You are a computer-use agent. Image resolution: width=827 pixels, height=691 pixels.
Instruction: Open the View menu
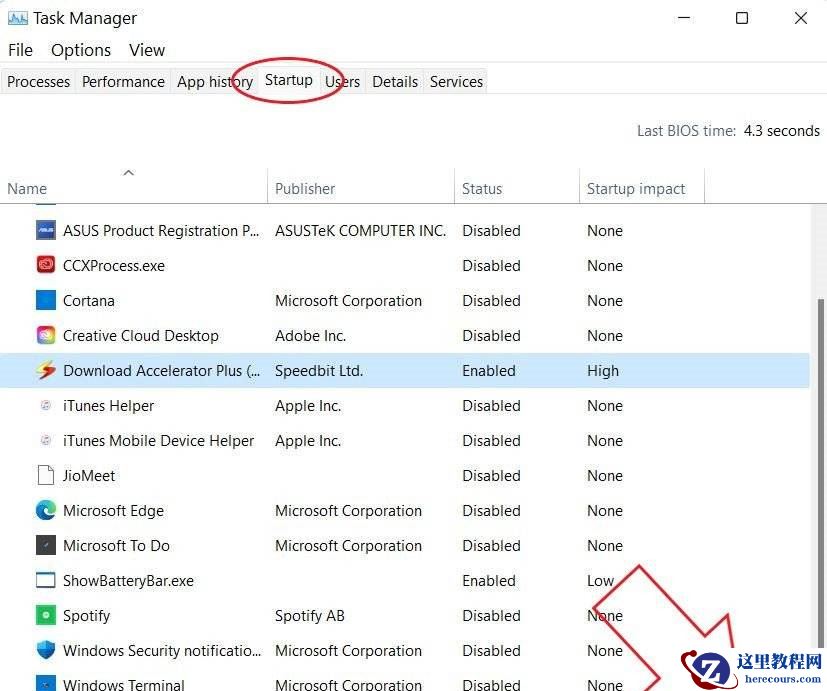[x=147, y=49]
